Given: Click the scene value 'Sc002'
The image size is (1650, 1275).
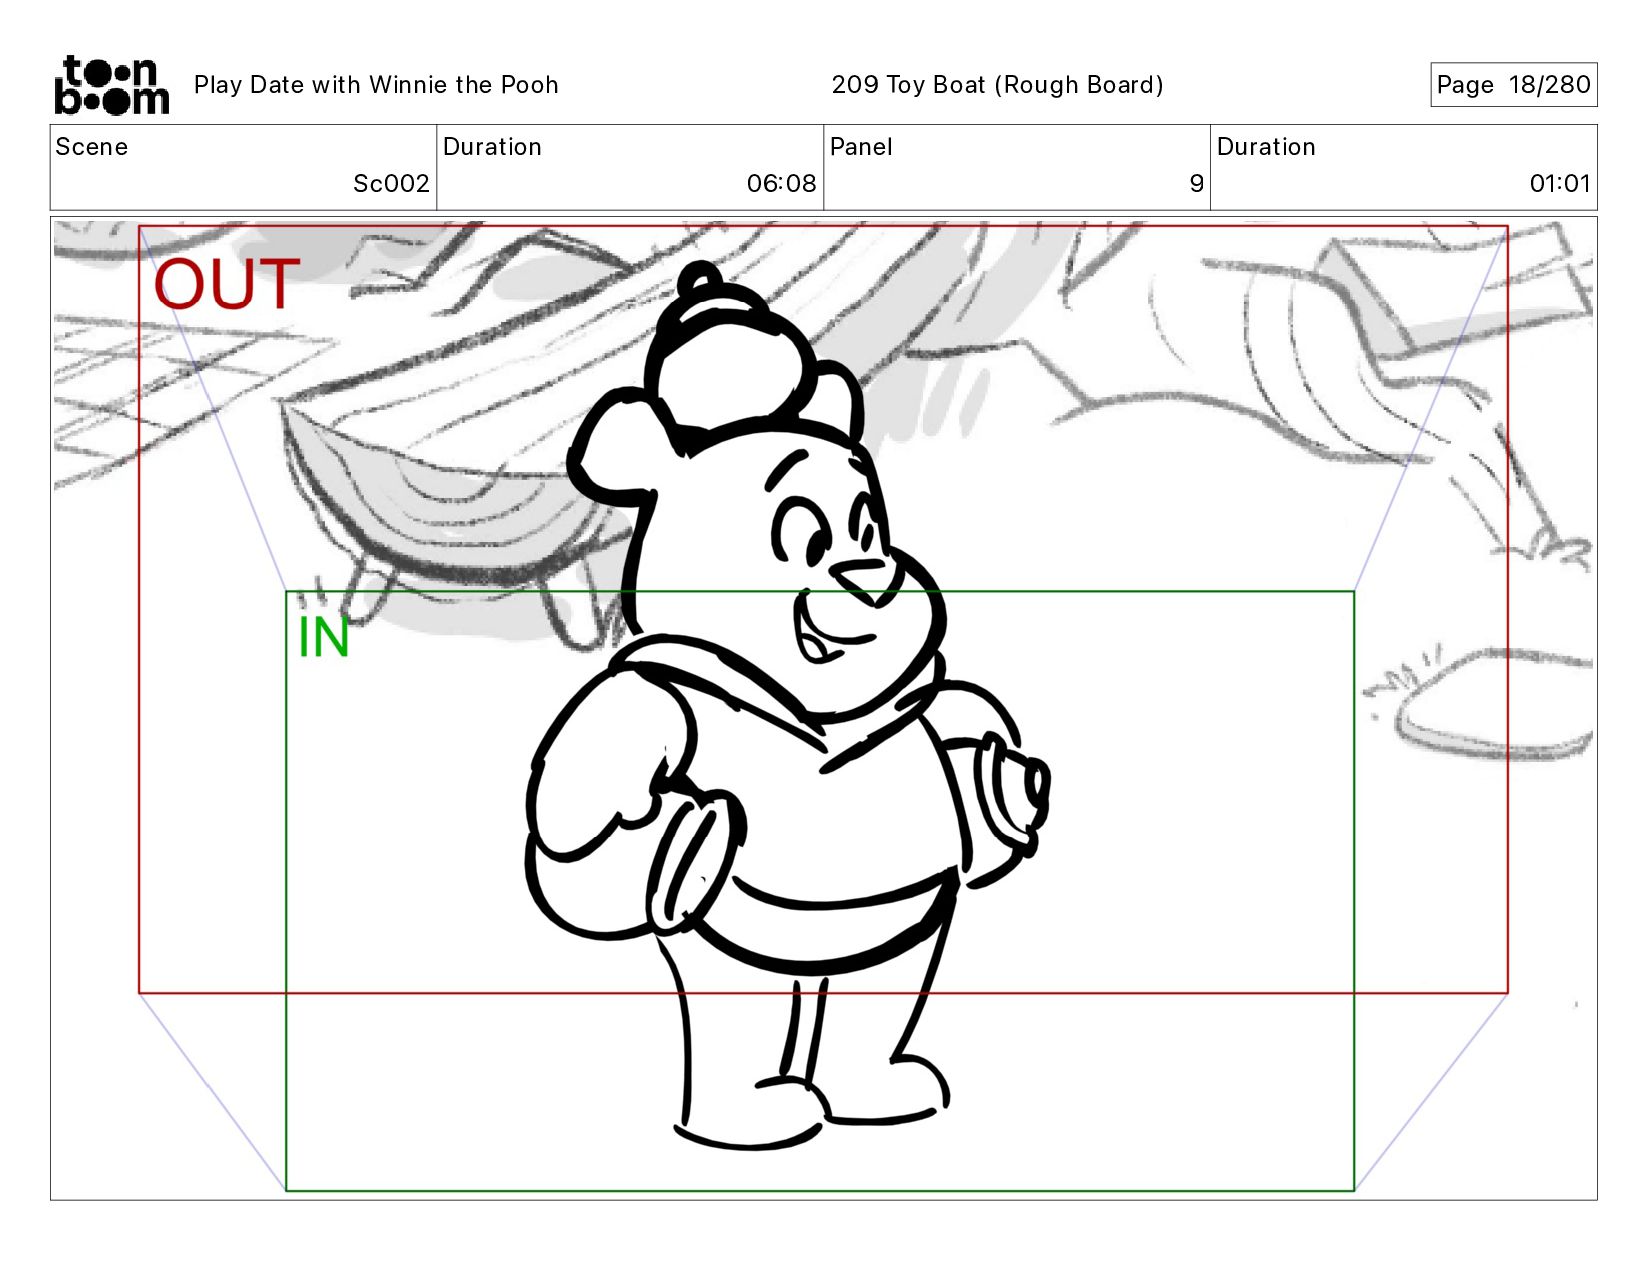Looking at the screenshot, I should click(391, 184).
